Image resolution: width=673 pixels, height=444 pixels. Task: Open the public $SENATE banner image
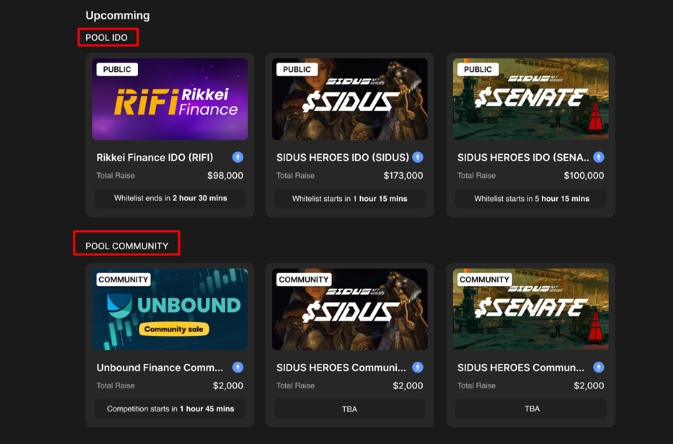click(x=531, y=99)
